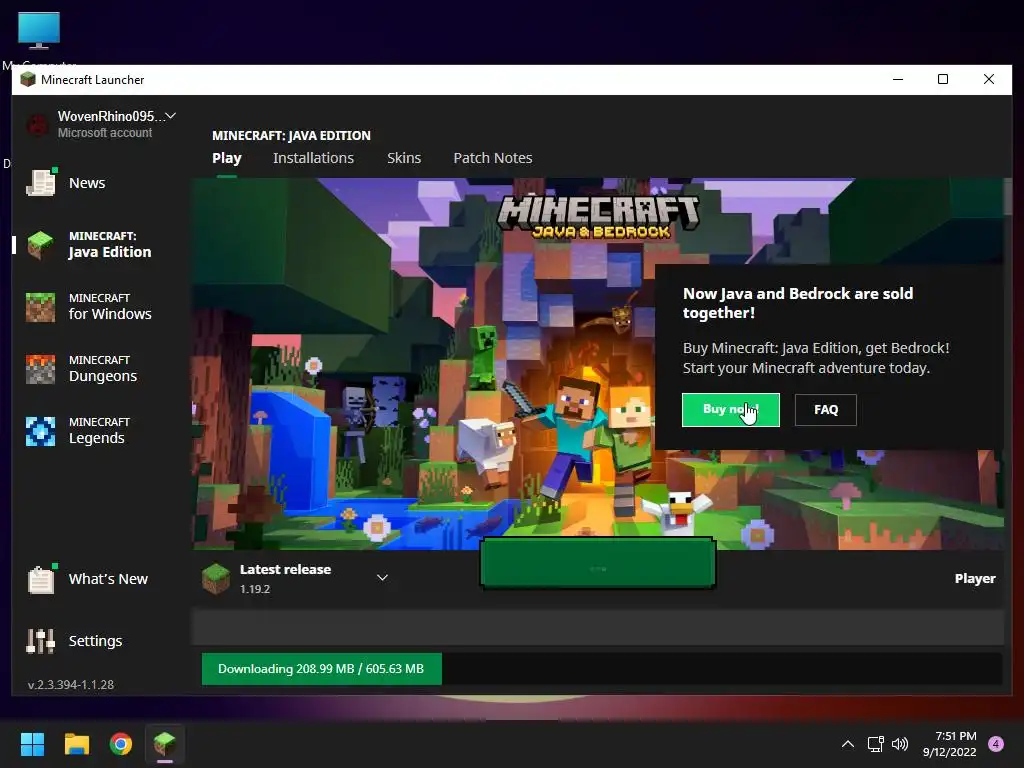Click the Minecraft Launcher taskbar icon
Viewport: 1024px width, 768px height.
point(165,744)
